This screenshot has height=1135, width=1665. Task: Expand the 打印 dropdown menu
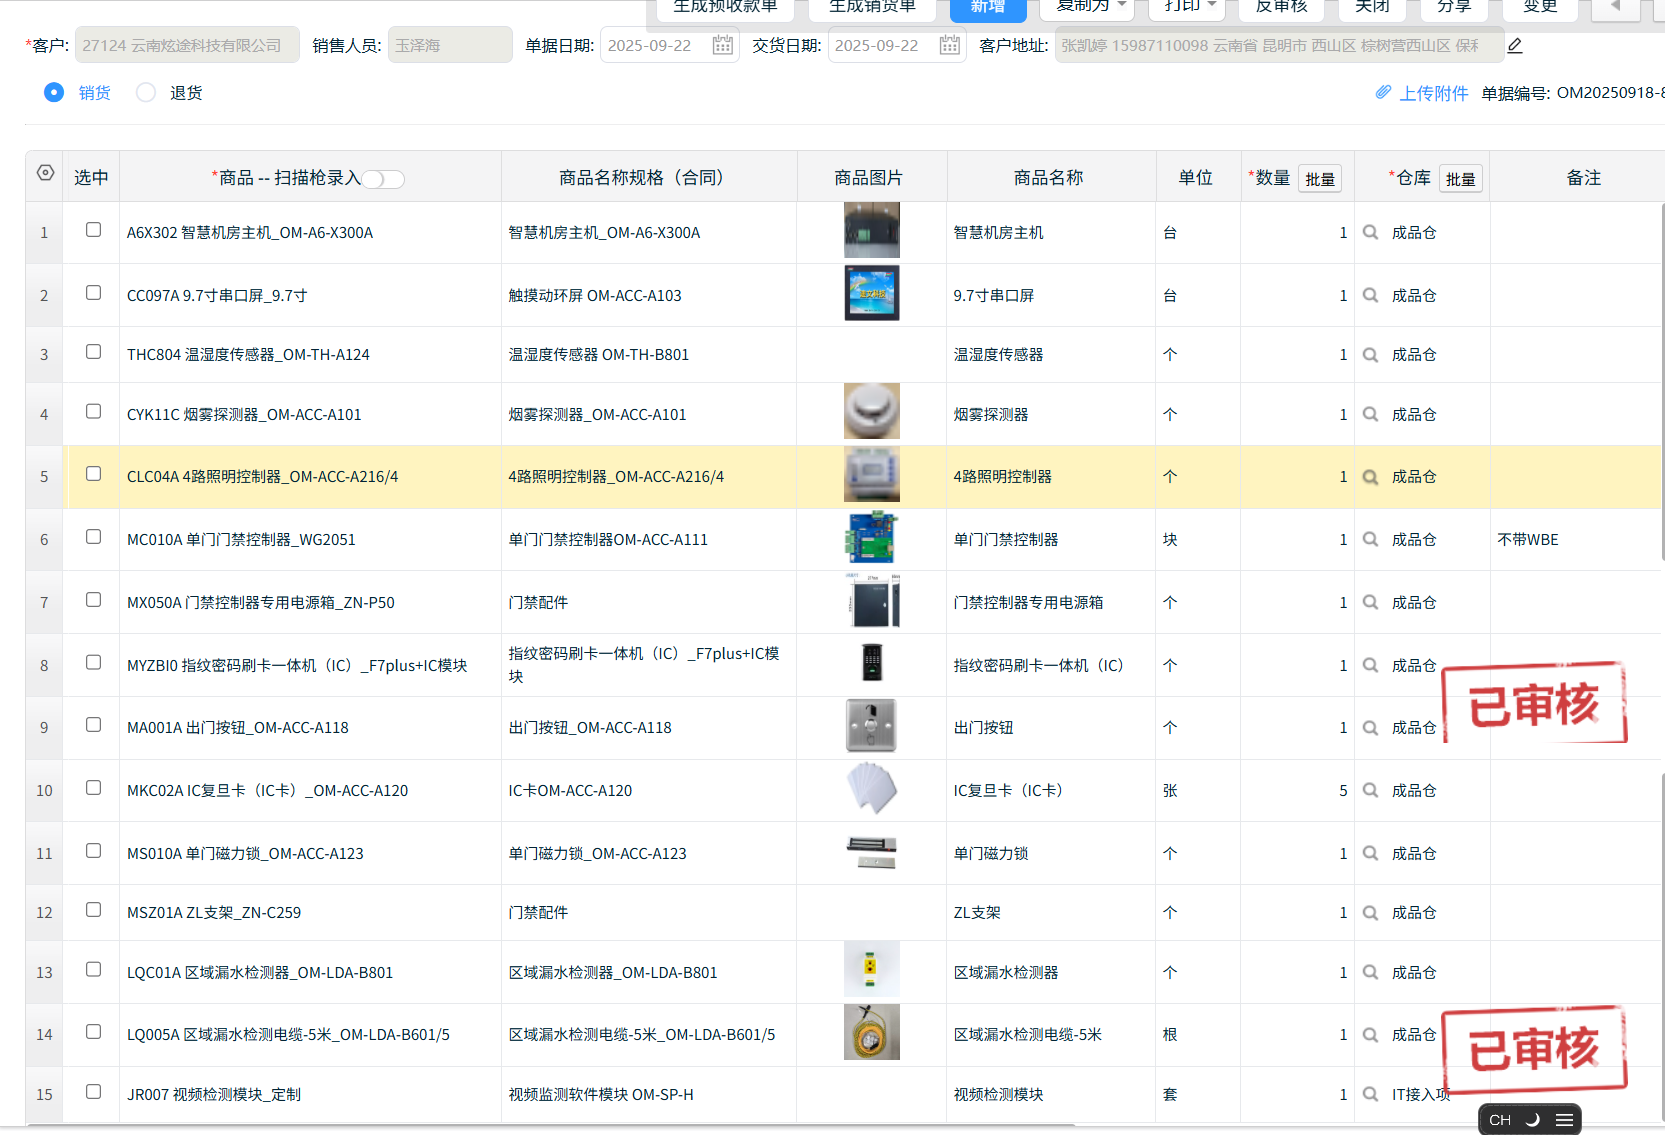(x=1190, y=7)
